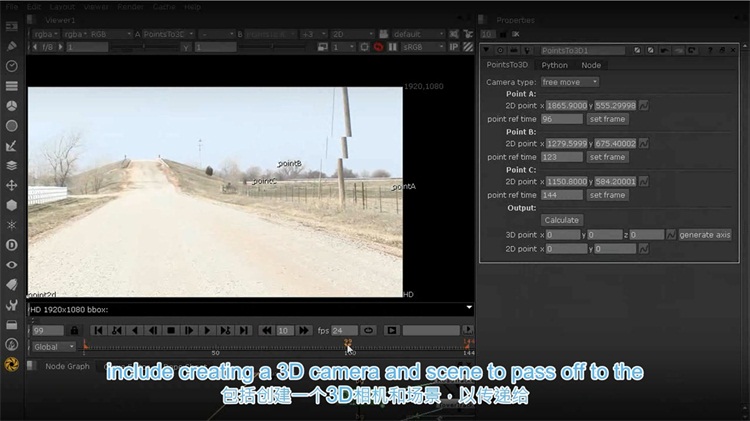
Task: Click the Time clock toolbar icon
Action: [12, 66]
